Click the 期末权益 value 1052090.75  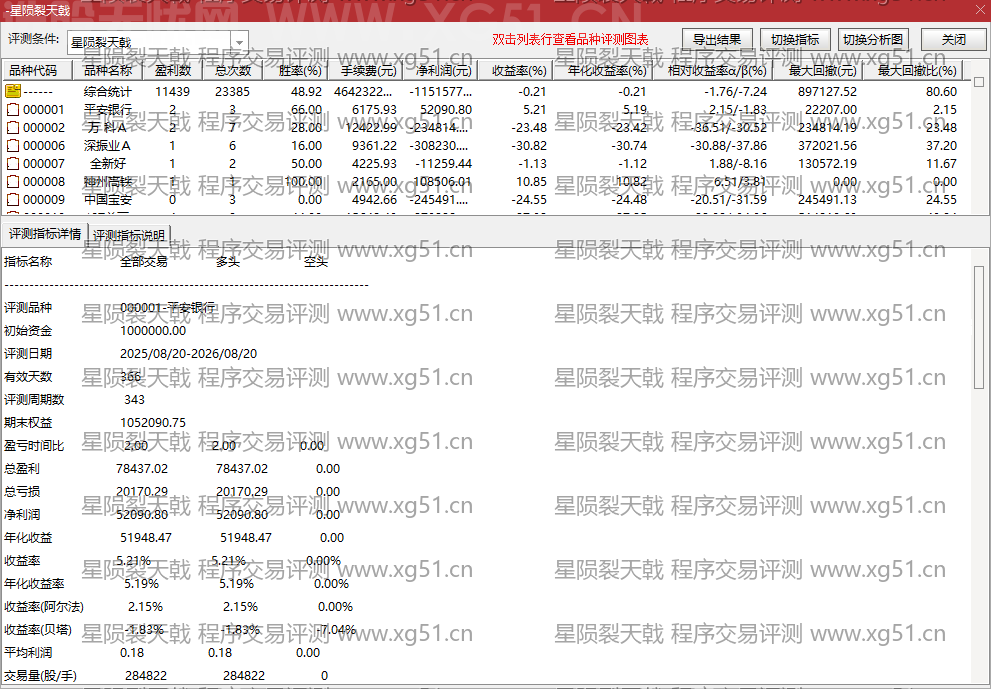tap(153, 423)
